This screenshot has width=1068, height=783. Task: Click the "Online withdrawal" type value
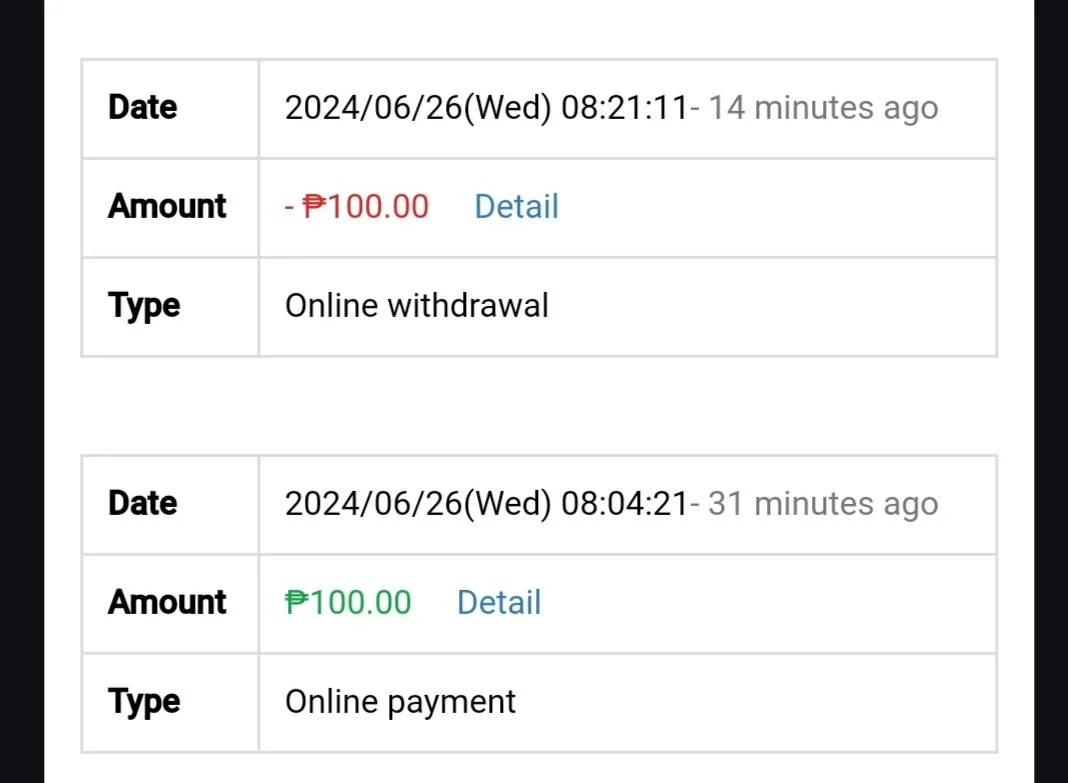click(417, 306)
